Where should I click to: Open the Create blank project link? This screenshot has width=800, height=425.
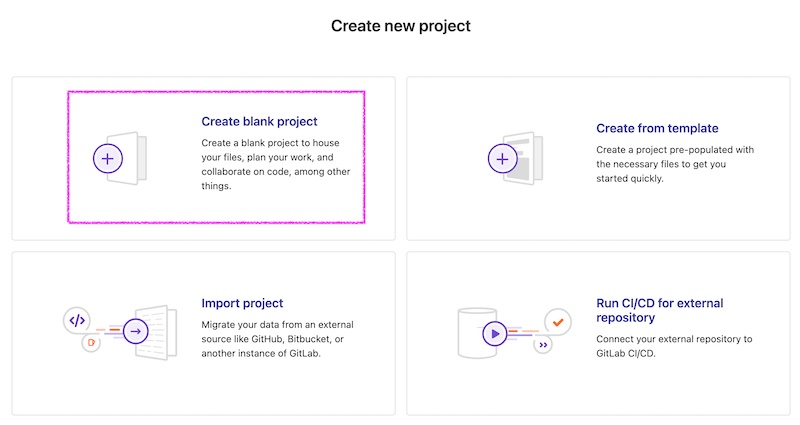pos(259,121)
